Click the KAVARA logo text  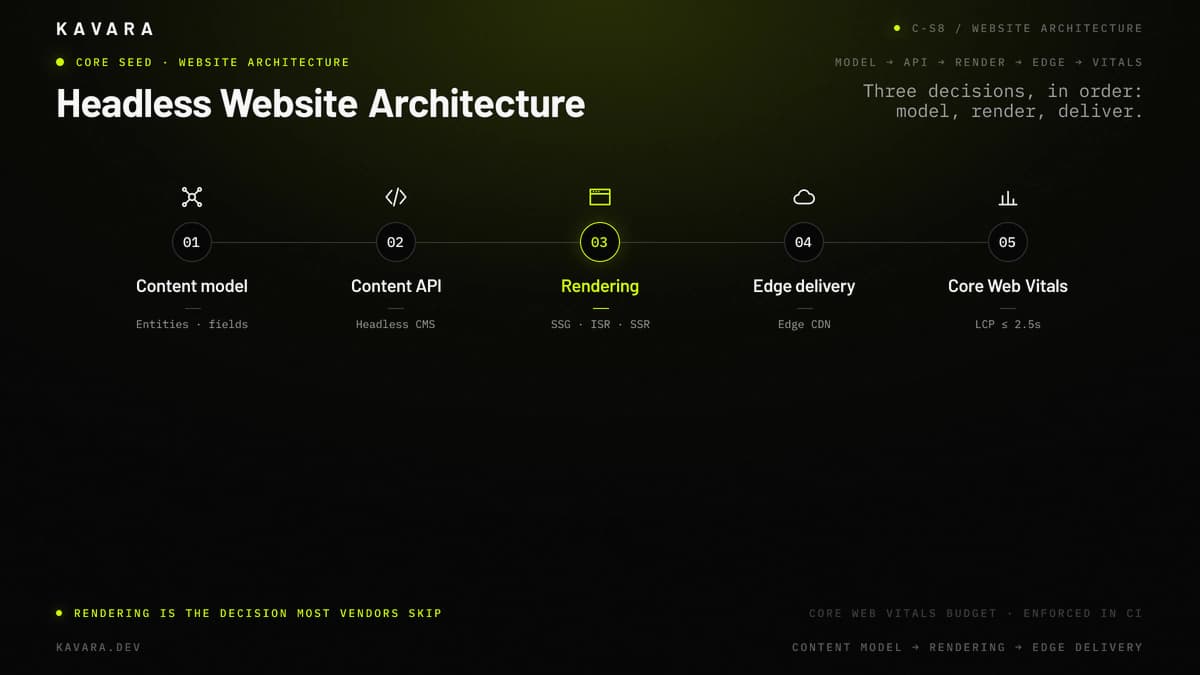(x=105, y=29)
